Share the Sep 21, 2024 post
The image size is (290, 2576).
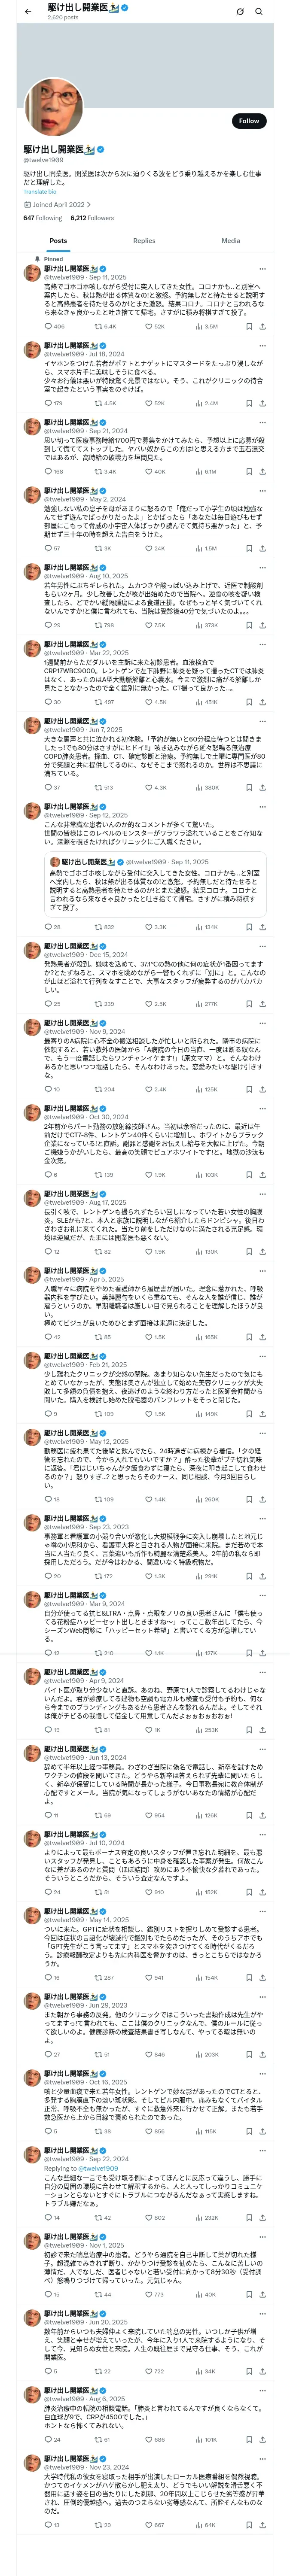point(262,471)
